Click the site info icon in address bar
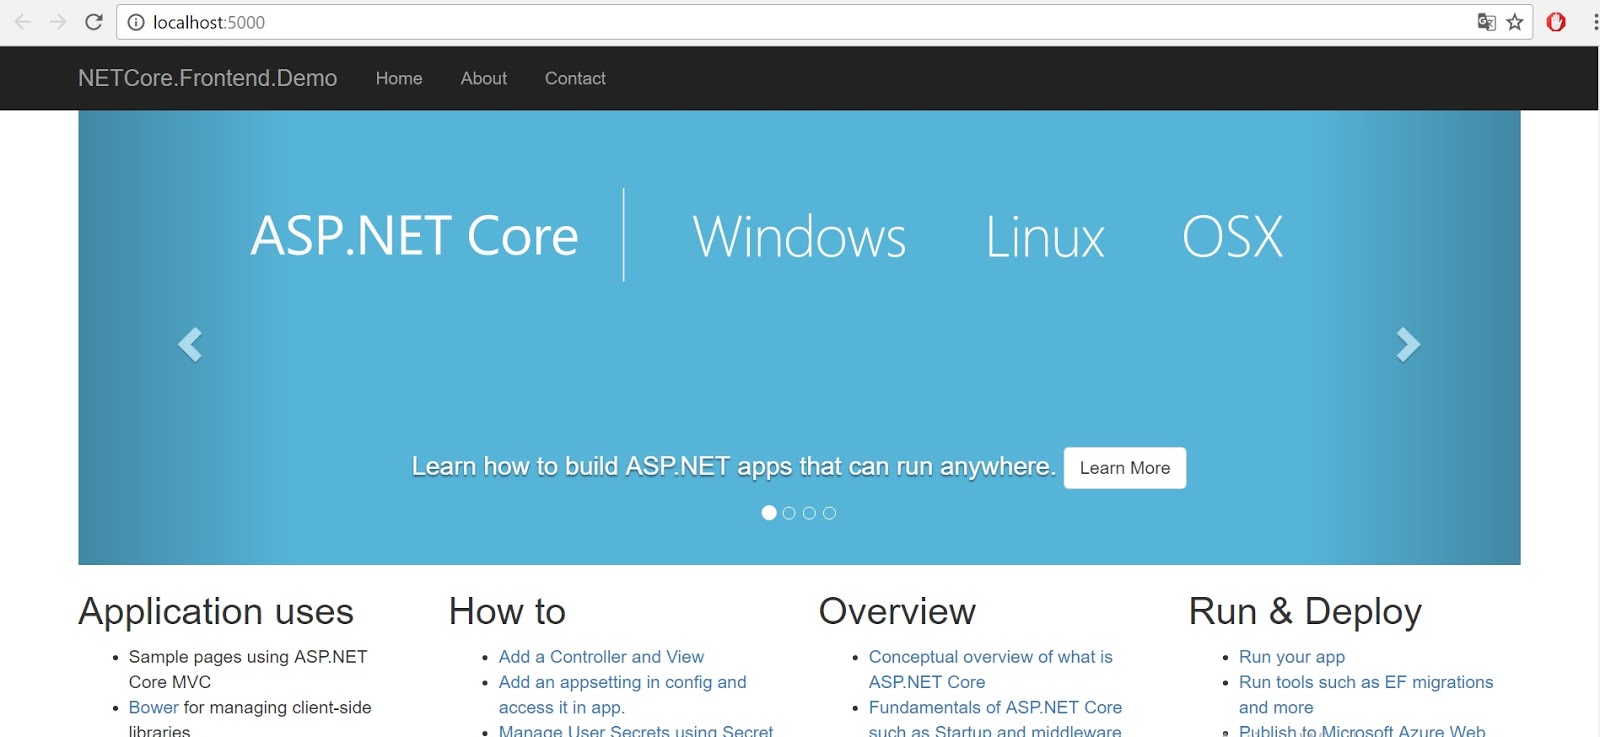This screenshot has height=737, width=1600. point(137,22)
